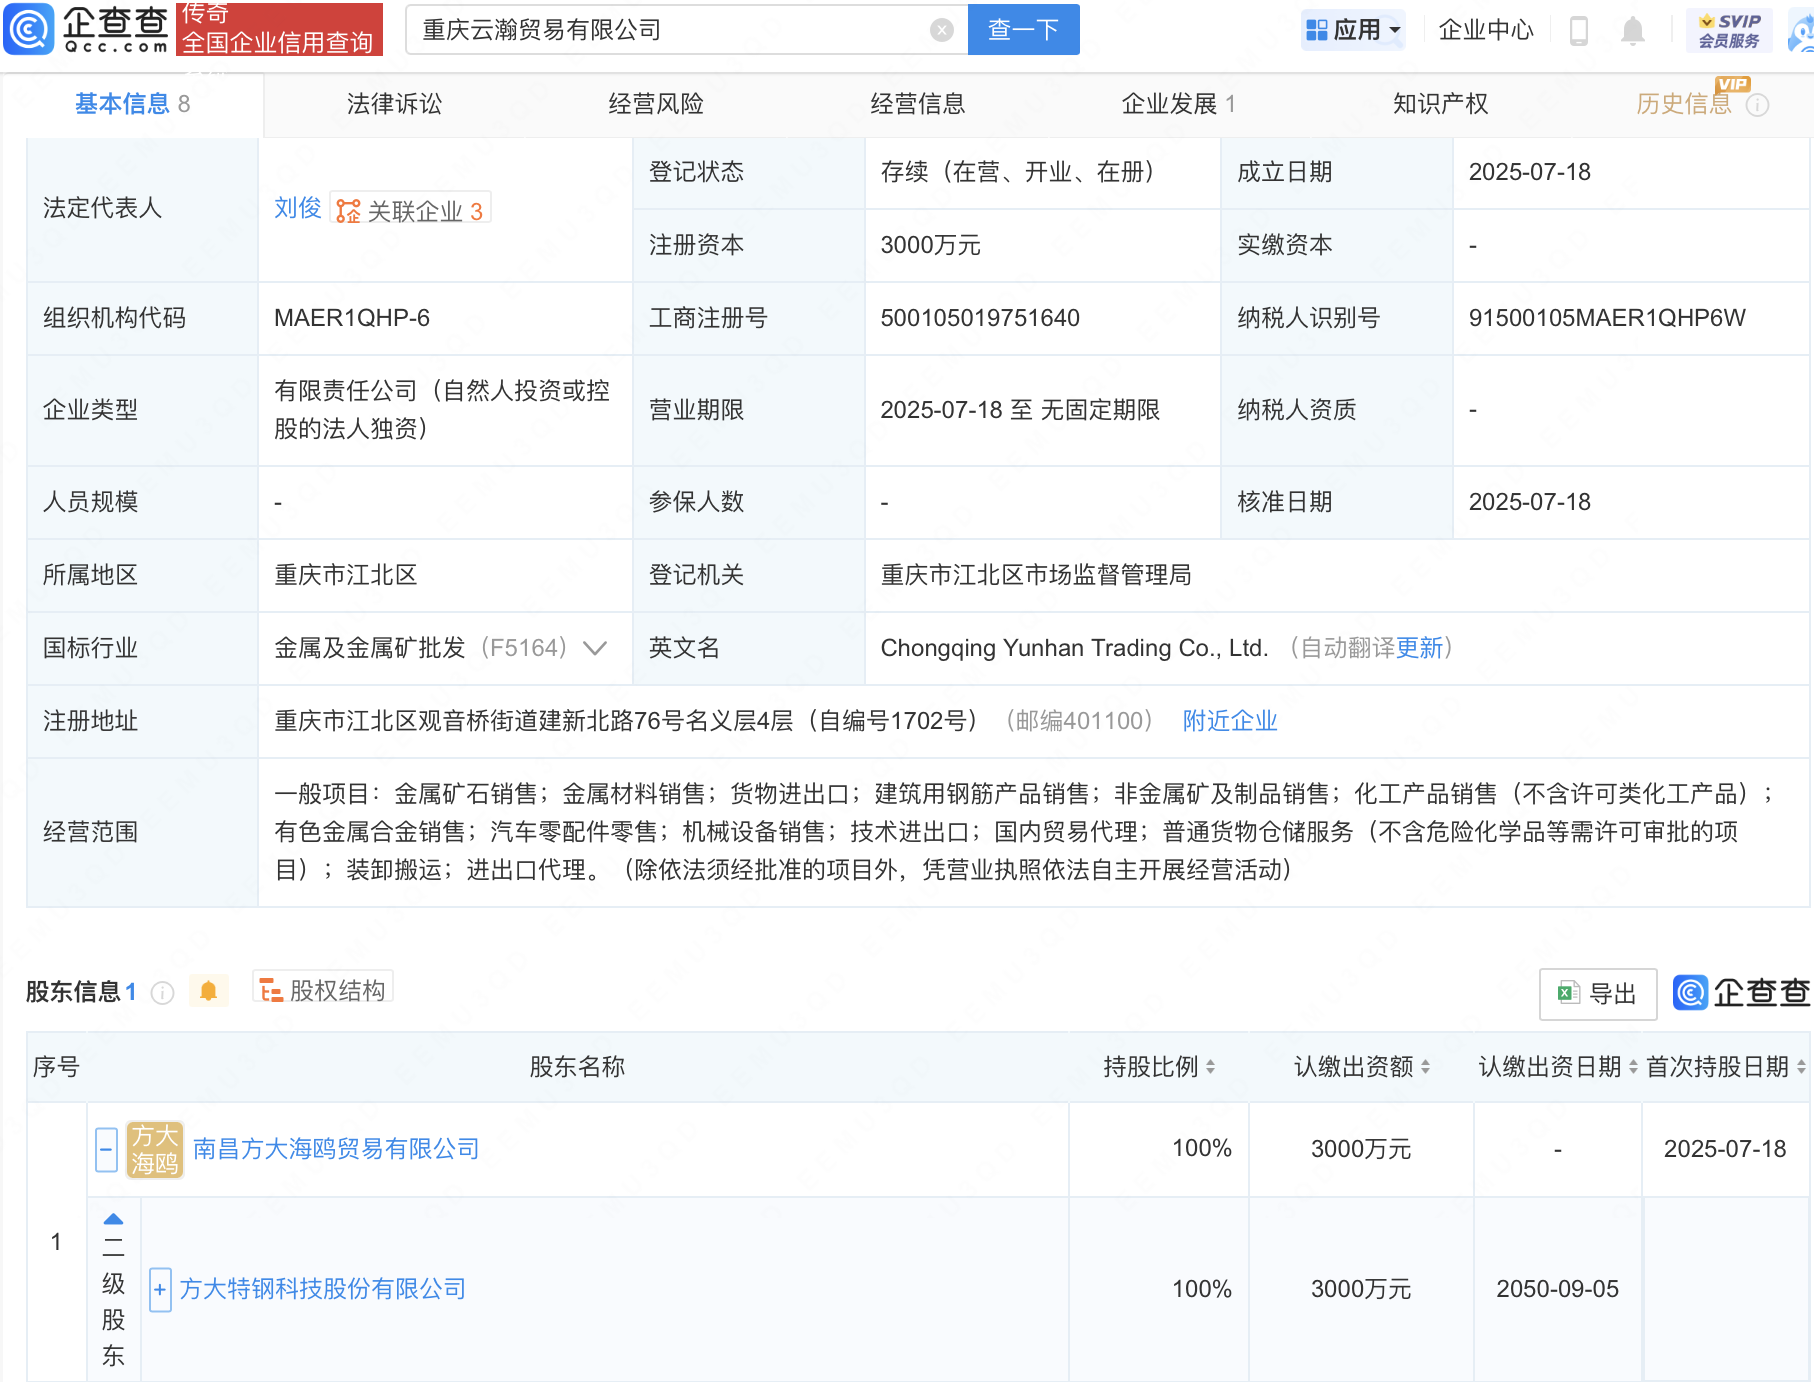Export shareholder table via 导出
This screenshot has width=1814, height=1382.
point(1597,993)
